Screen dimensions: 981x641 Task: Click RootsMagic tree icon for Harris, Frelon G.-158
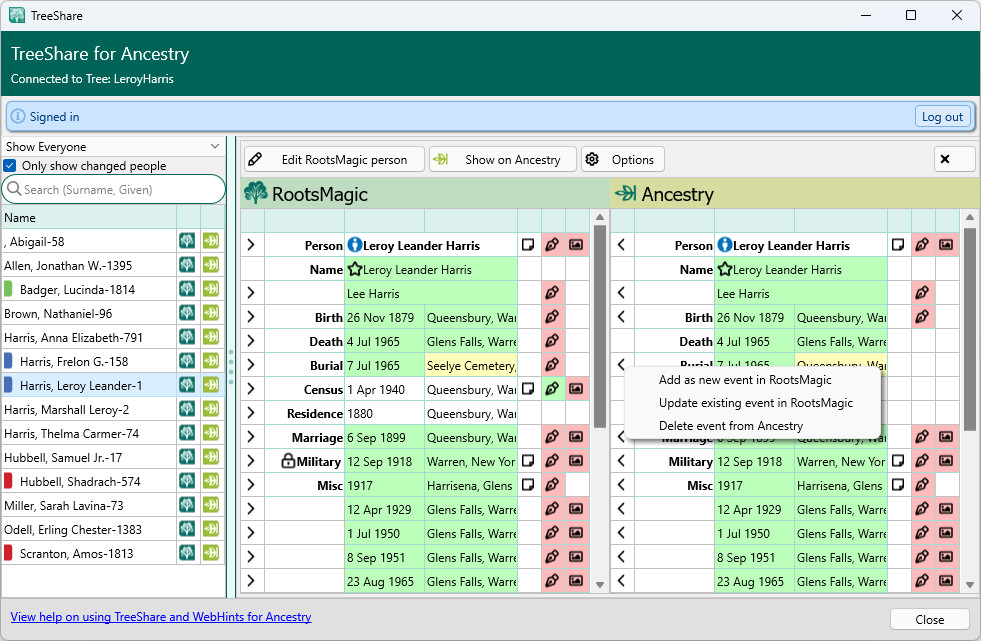pos(186,361)
